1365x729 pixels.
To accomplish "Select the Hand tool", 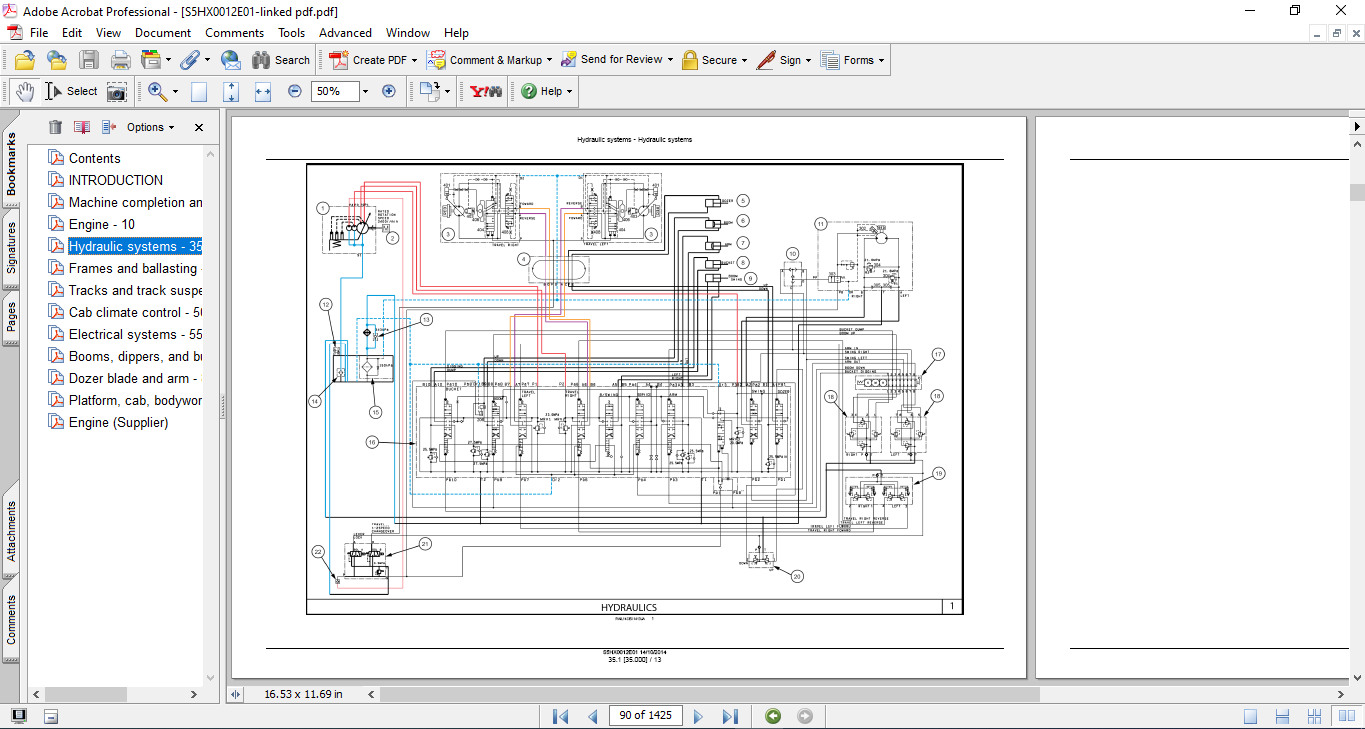I will coord(24,91).
